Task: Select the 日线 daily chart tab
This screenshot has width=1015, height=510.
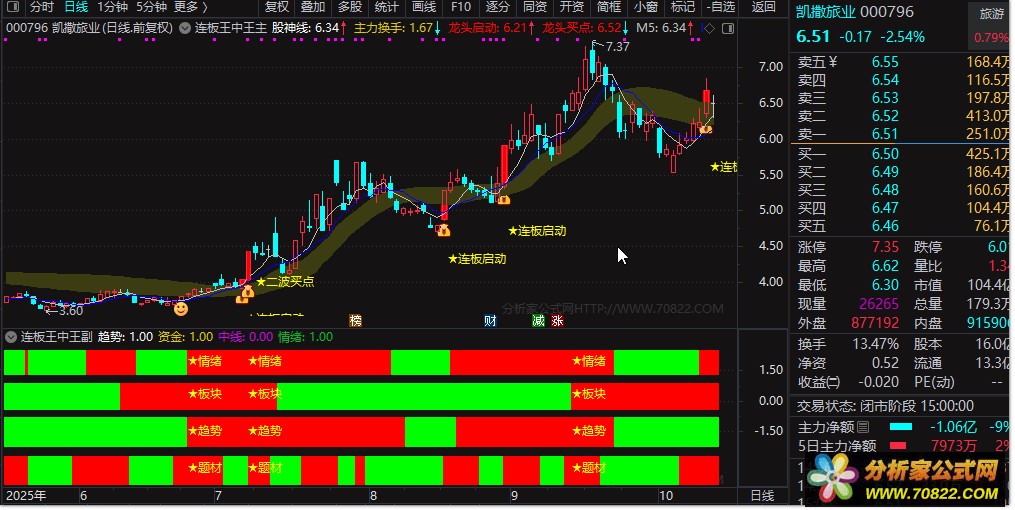Action: 76,7
